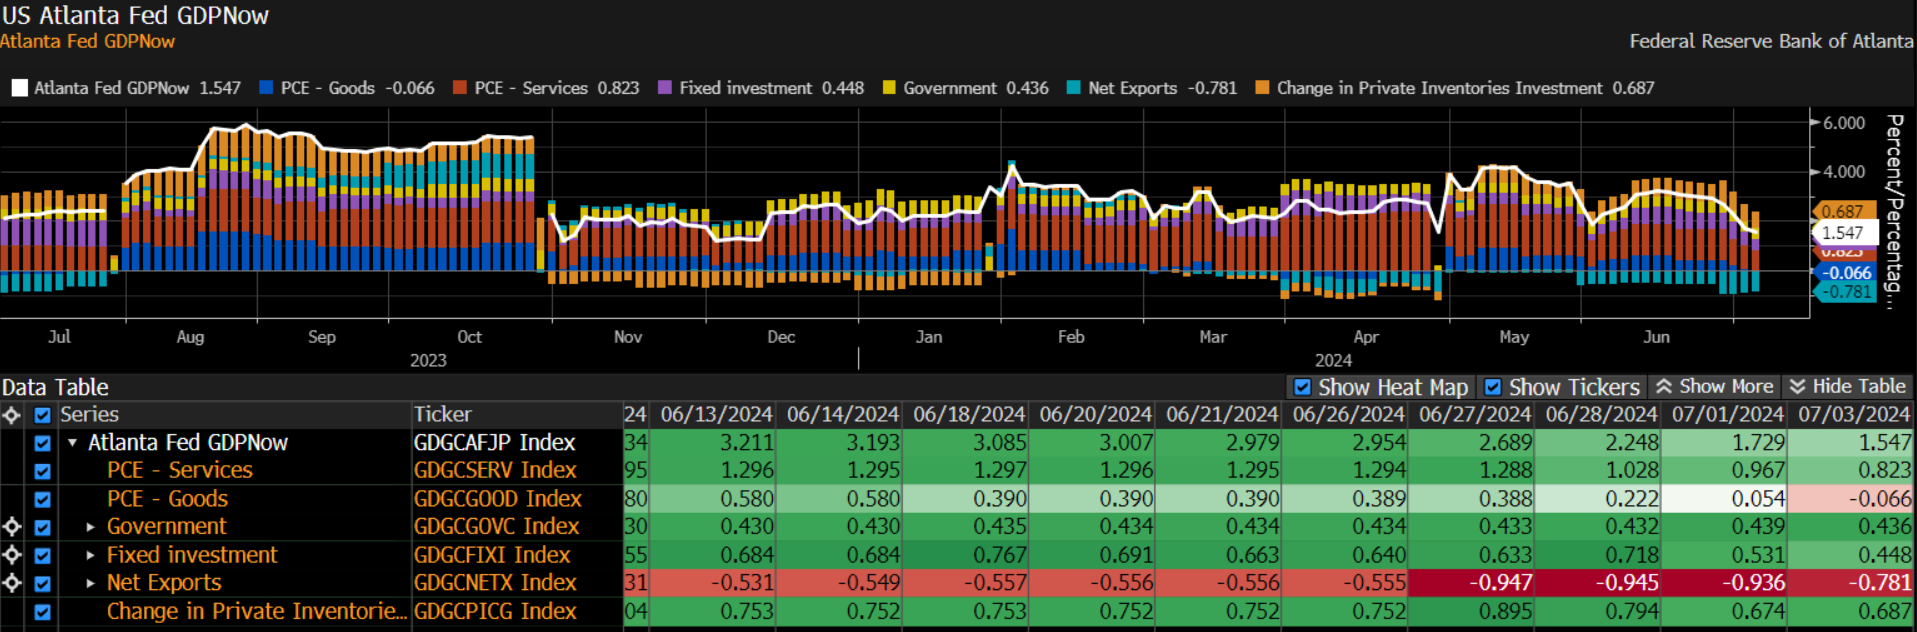The height and width of the screenshot is (632, 1917).
Task: Click the 2.689 GDPNow table cell
Action: click(x=1472, y=443)
